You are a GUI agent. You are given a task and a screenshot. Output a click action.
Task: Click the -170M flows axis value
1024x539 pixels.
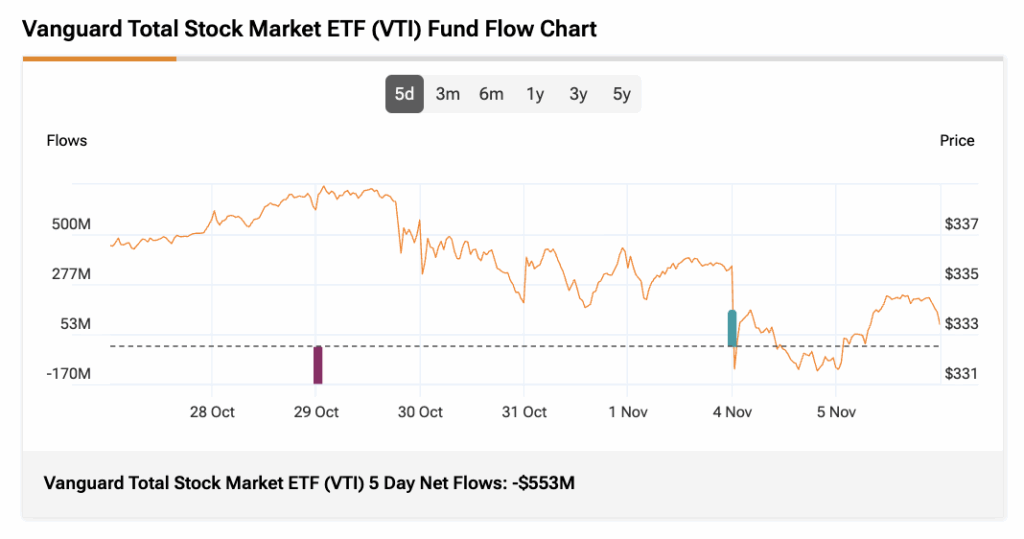70,374
